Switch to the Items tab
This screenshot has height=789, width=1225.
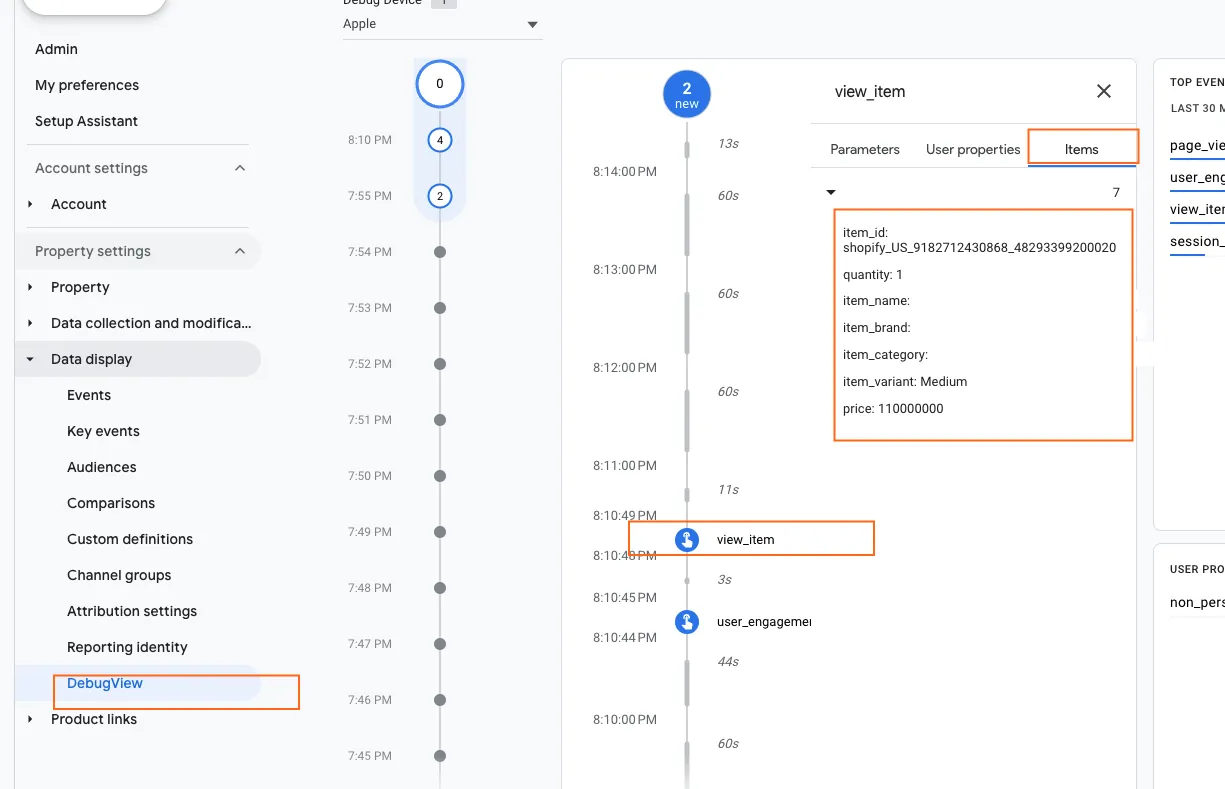pos(1082,149)
